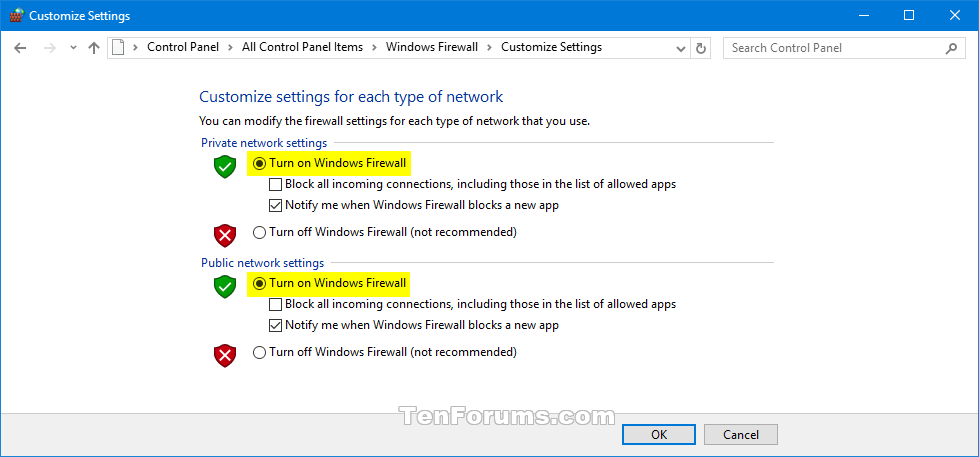Image resolution: width=979 pixels, height=457 pixels.
Task: Select Turn on Windows Firewall for public network
Action: tap(330, 283)
